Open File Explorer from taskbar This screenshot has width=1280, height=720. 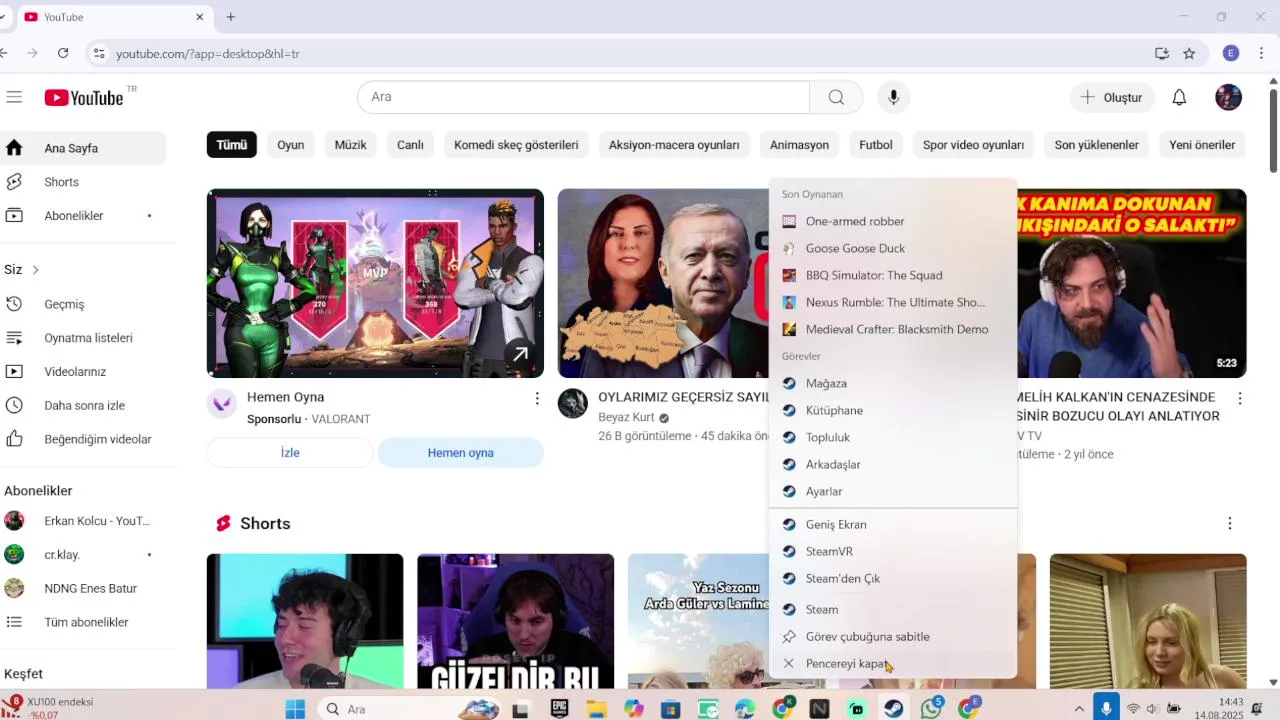596,709
